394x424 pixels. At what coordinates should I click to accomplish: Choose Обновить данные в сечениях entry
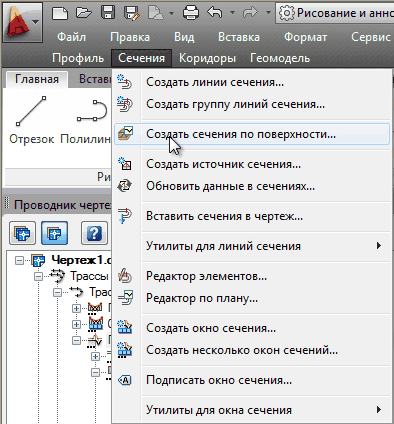252,186
